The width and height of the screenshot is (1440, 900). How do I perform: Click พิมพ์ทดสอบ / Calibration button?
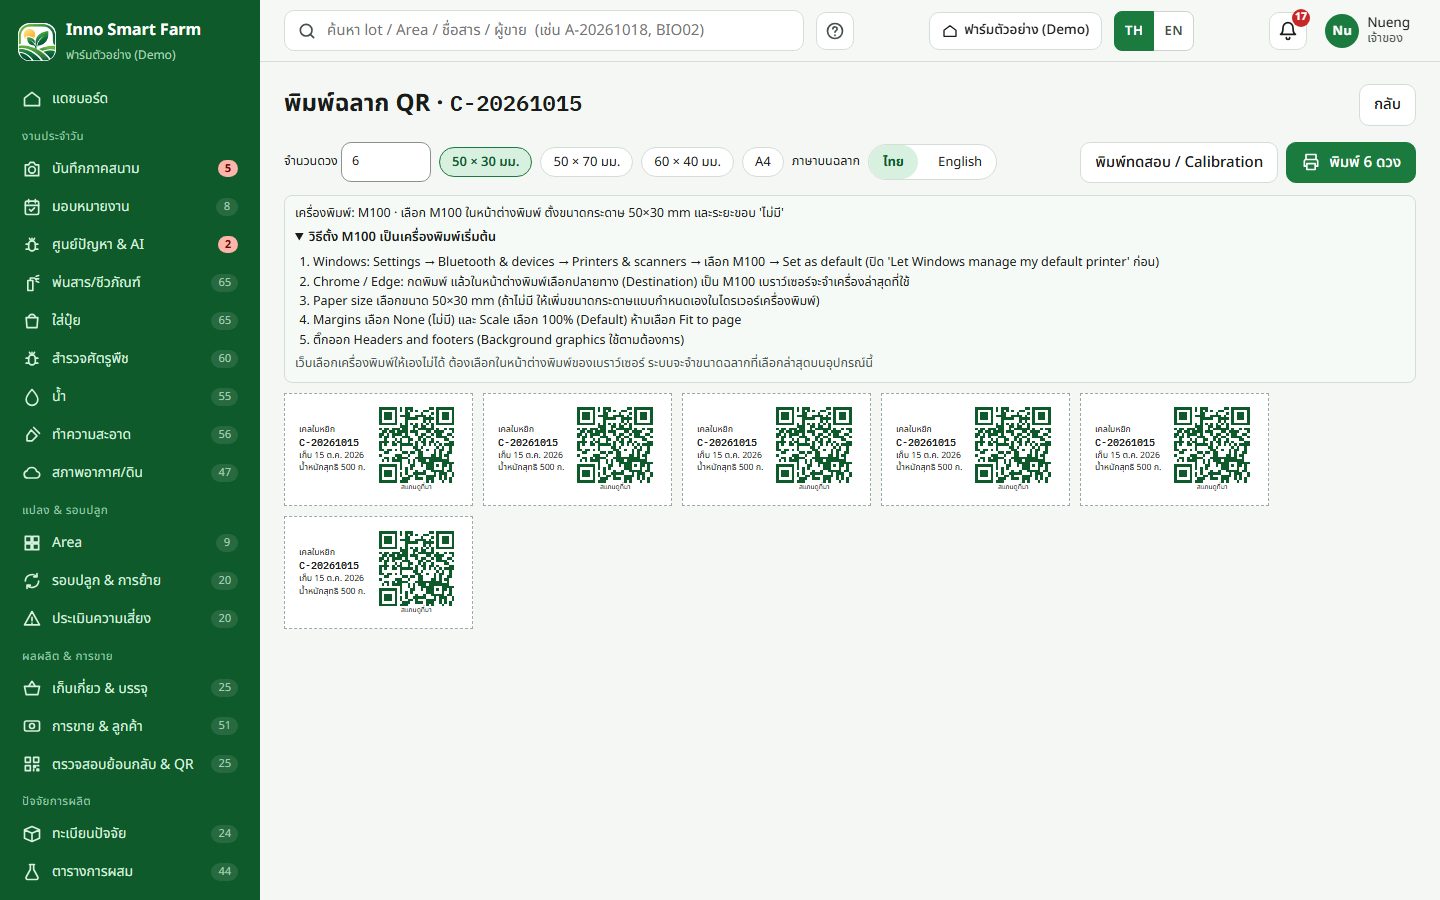point(1179,162)
